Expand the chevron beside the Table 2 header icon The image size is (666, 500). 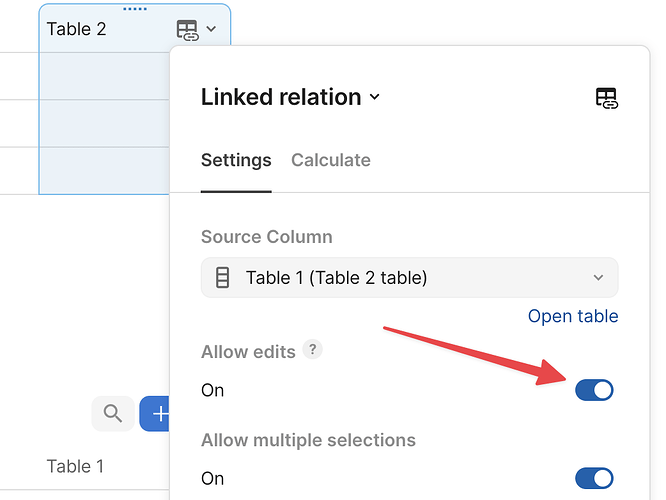(x=212, y=30)
